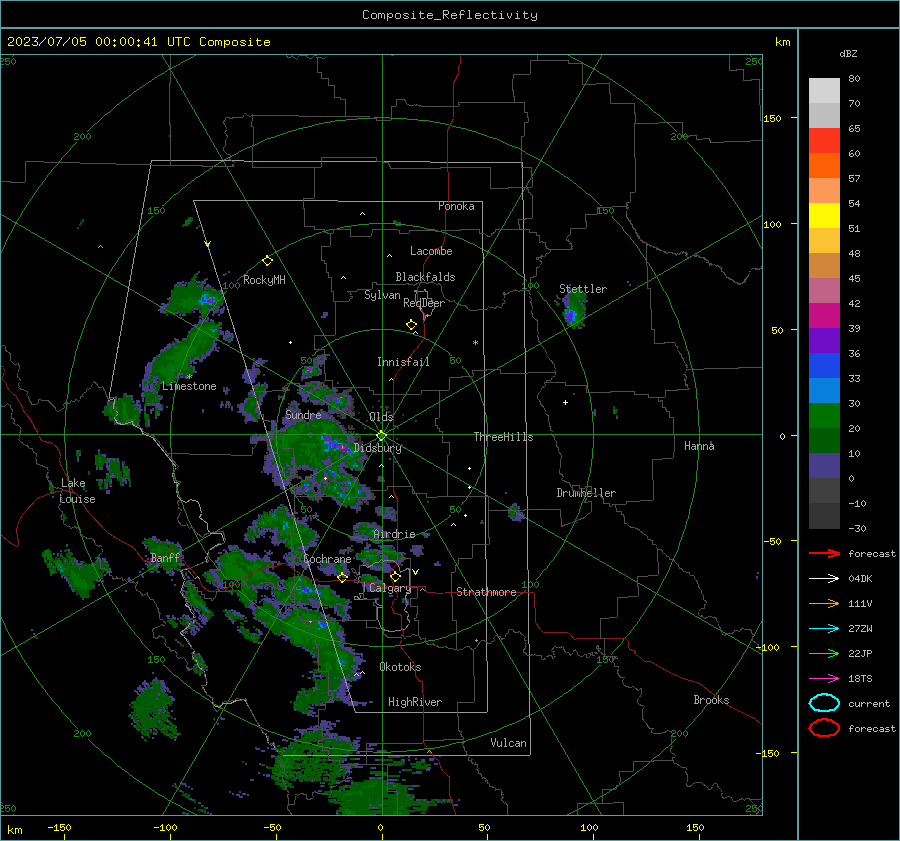The image size is (900, 841).
Task: Click the yellow diamond marker below Cochrane
Action: coord(342,578)
